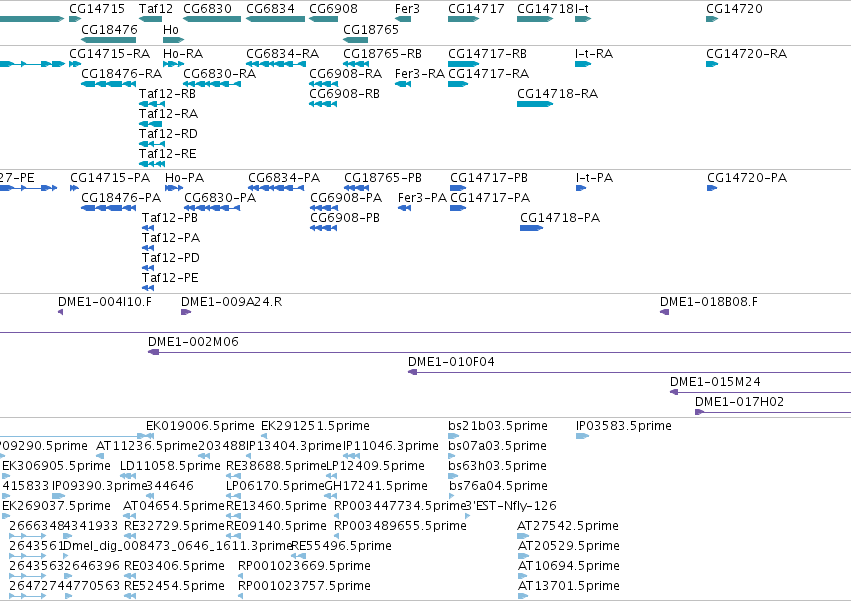Select transcript Ho-RA
851x601 pixels.
[183, 54]
